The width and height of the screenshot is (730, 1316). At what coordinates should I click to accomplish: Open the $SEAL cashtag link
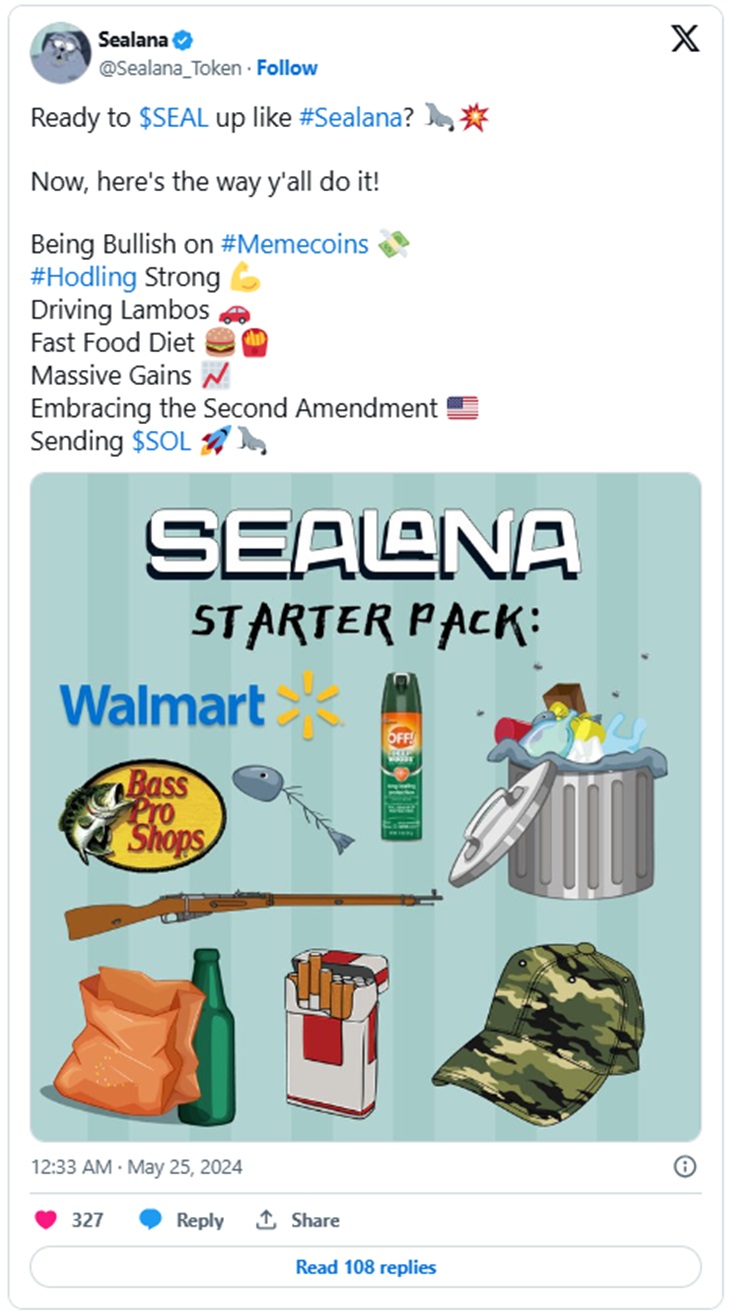[173, 118]
